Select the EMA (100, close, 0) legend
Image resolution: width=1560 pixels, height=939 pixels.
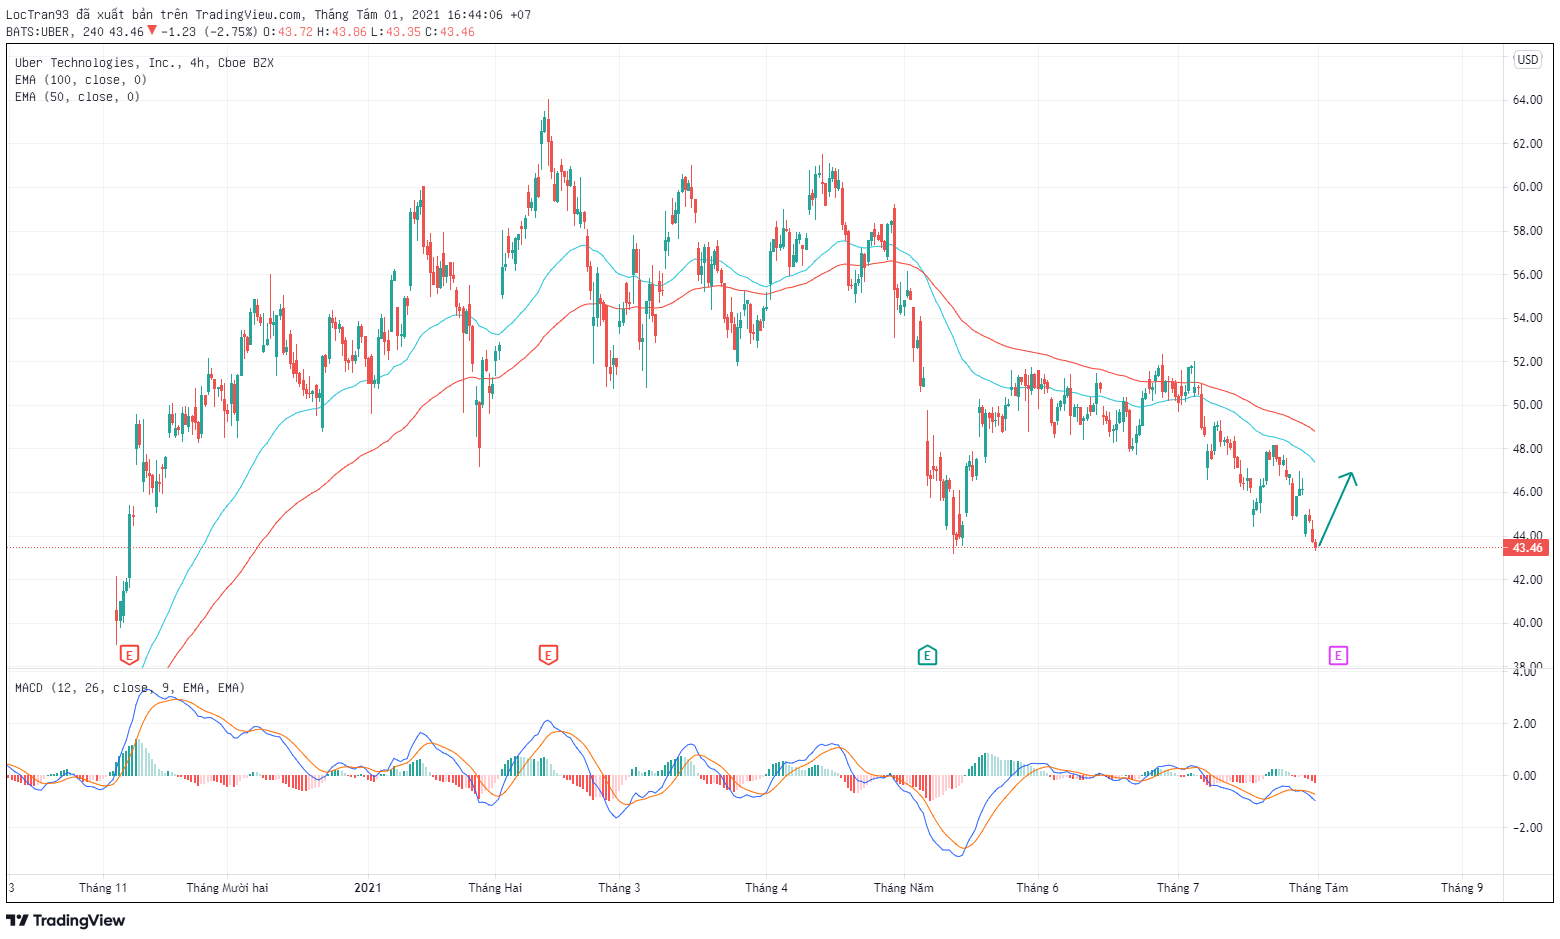[x=81, y=80]
